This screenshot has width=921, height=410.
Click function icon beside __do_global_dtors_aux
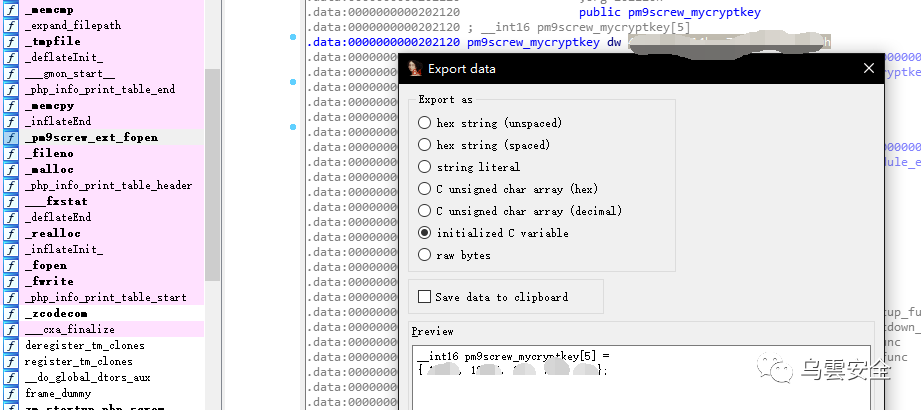[x=11, y=377]
